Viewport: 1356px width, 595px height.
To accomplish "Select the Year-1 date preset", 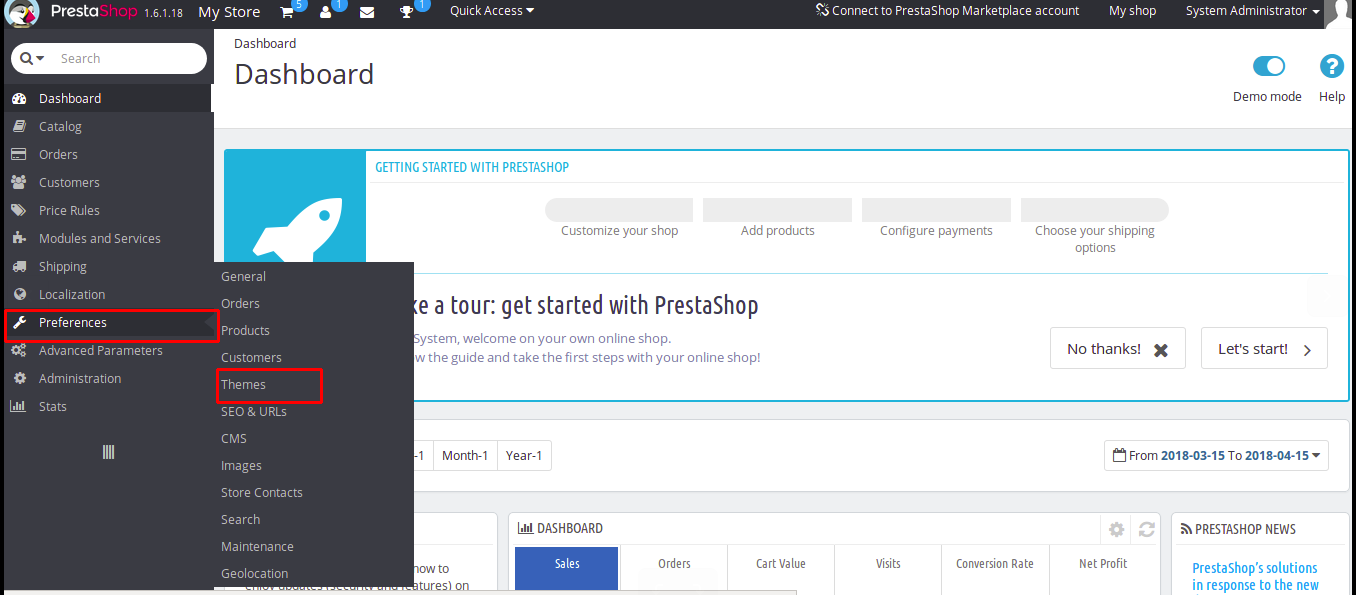I will [x=524, y=455].
